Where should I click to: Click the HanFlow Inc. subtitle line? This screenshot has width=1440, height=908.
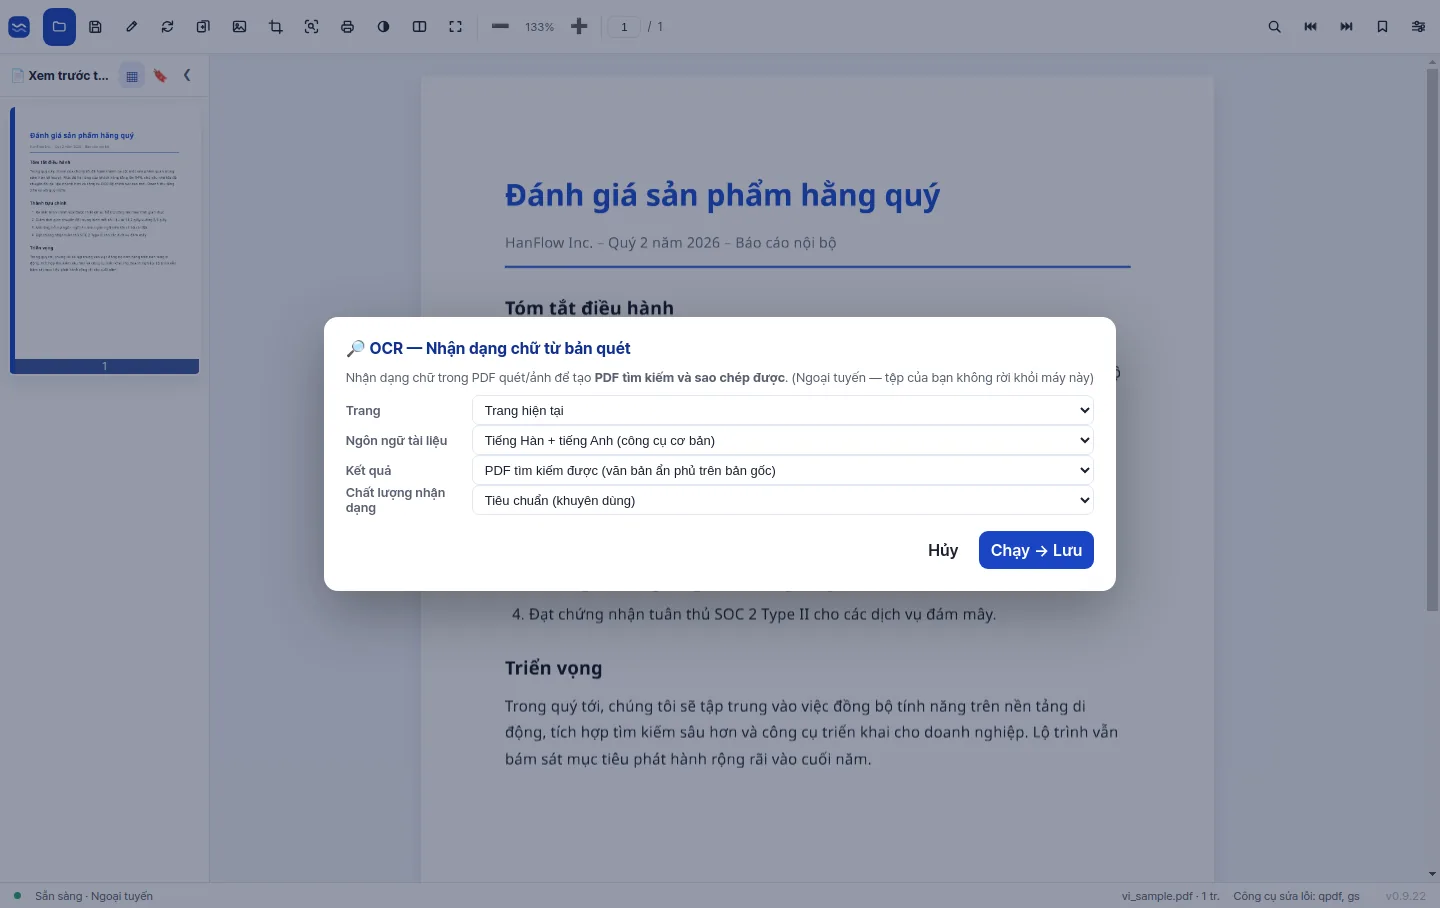[670, 243]
